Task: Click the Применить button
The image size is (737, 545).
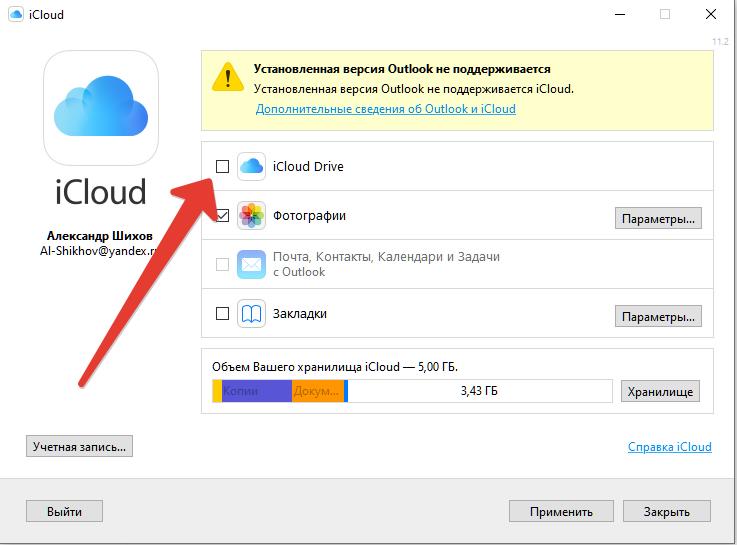Action: tap(561, 511)
